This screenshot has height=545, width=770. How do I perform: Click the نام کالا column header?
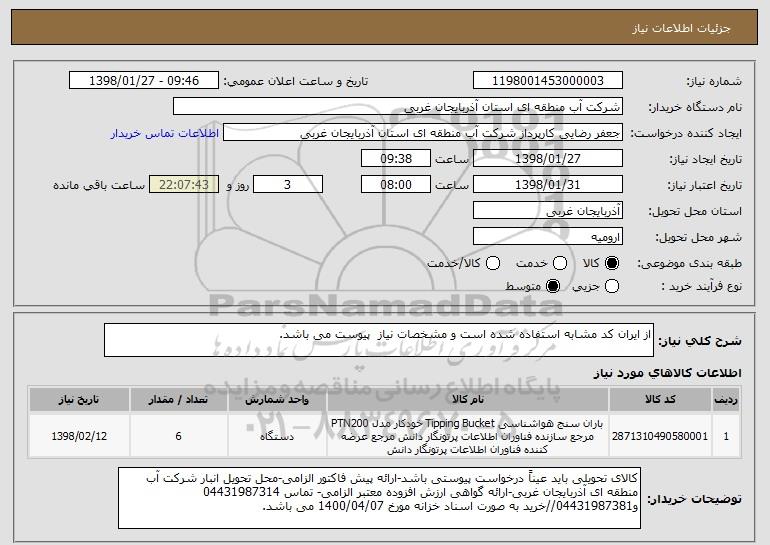[468, 400]
